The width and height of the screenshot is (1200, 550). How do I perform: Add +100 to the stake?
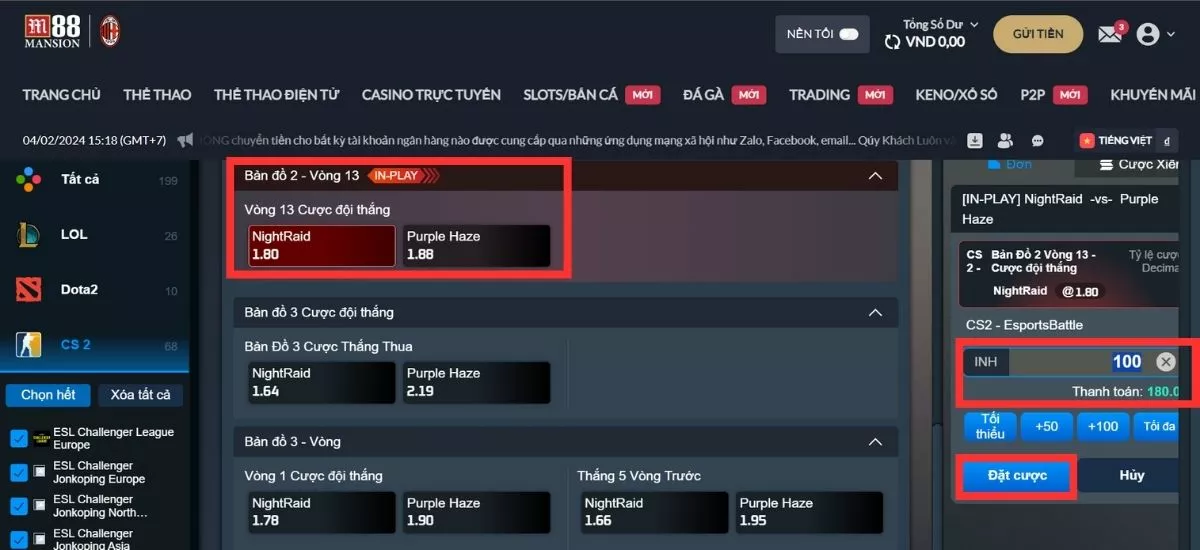click(x=1102, y=426)
